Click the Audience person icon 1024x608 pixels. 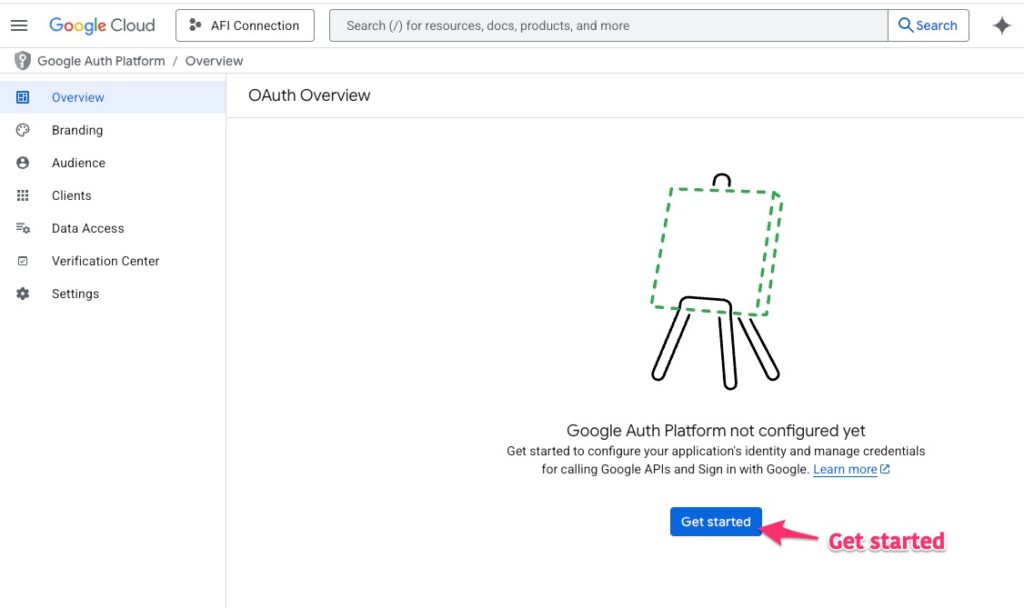coord(23,163)
